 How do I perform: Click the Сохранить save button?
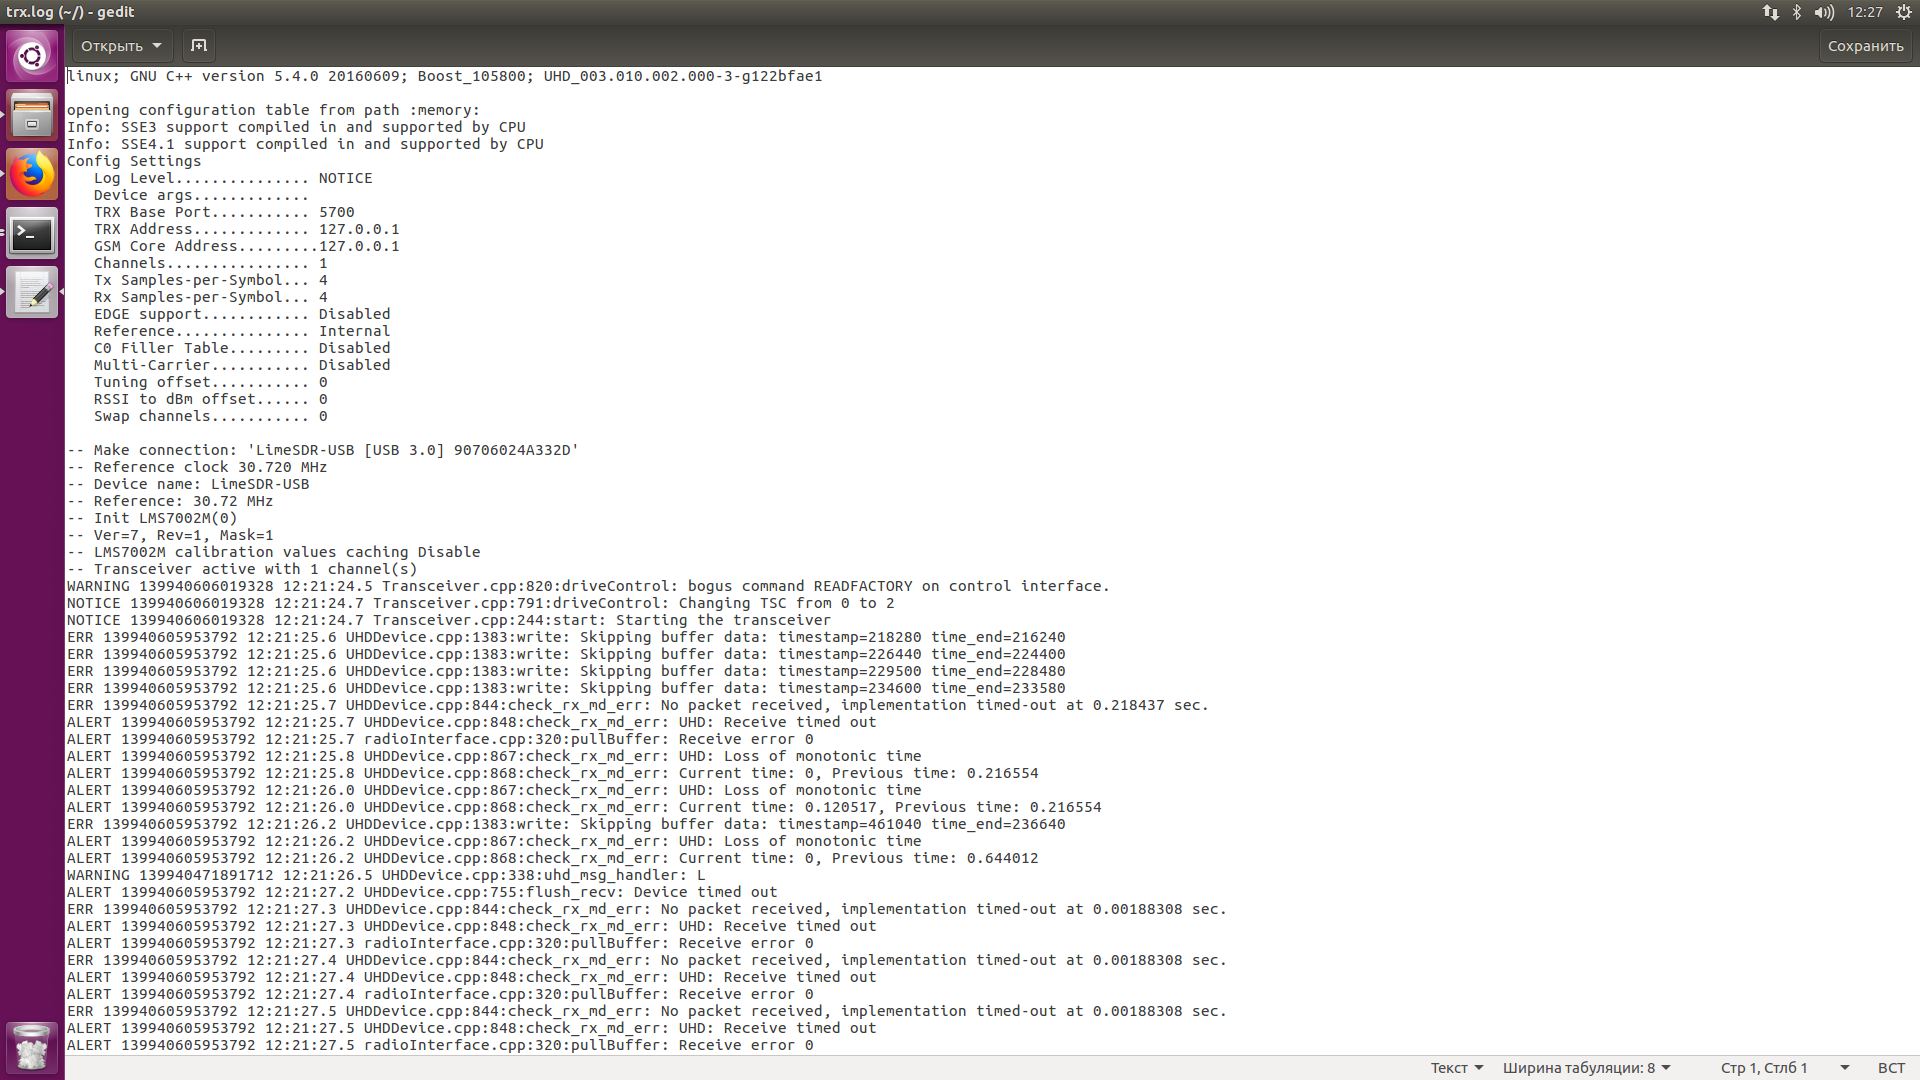click(x=1865, y=46)
